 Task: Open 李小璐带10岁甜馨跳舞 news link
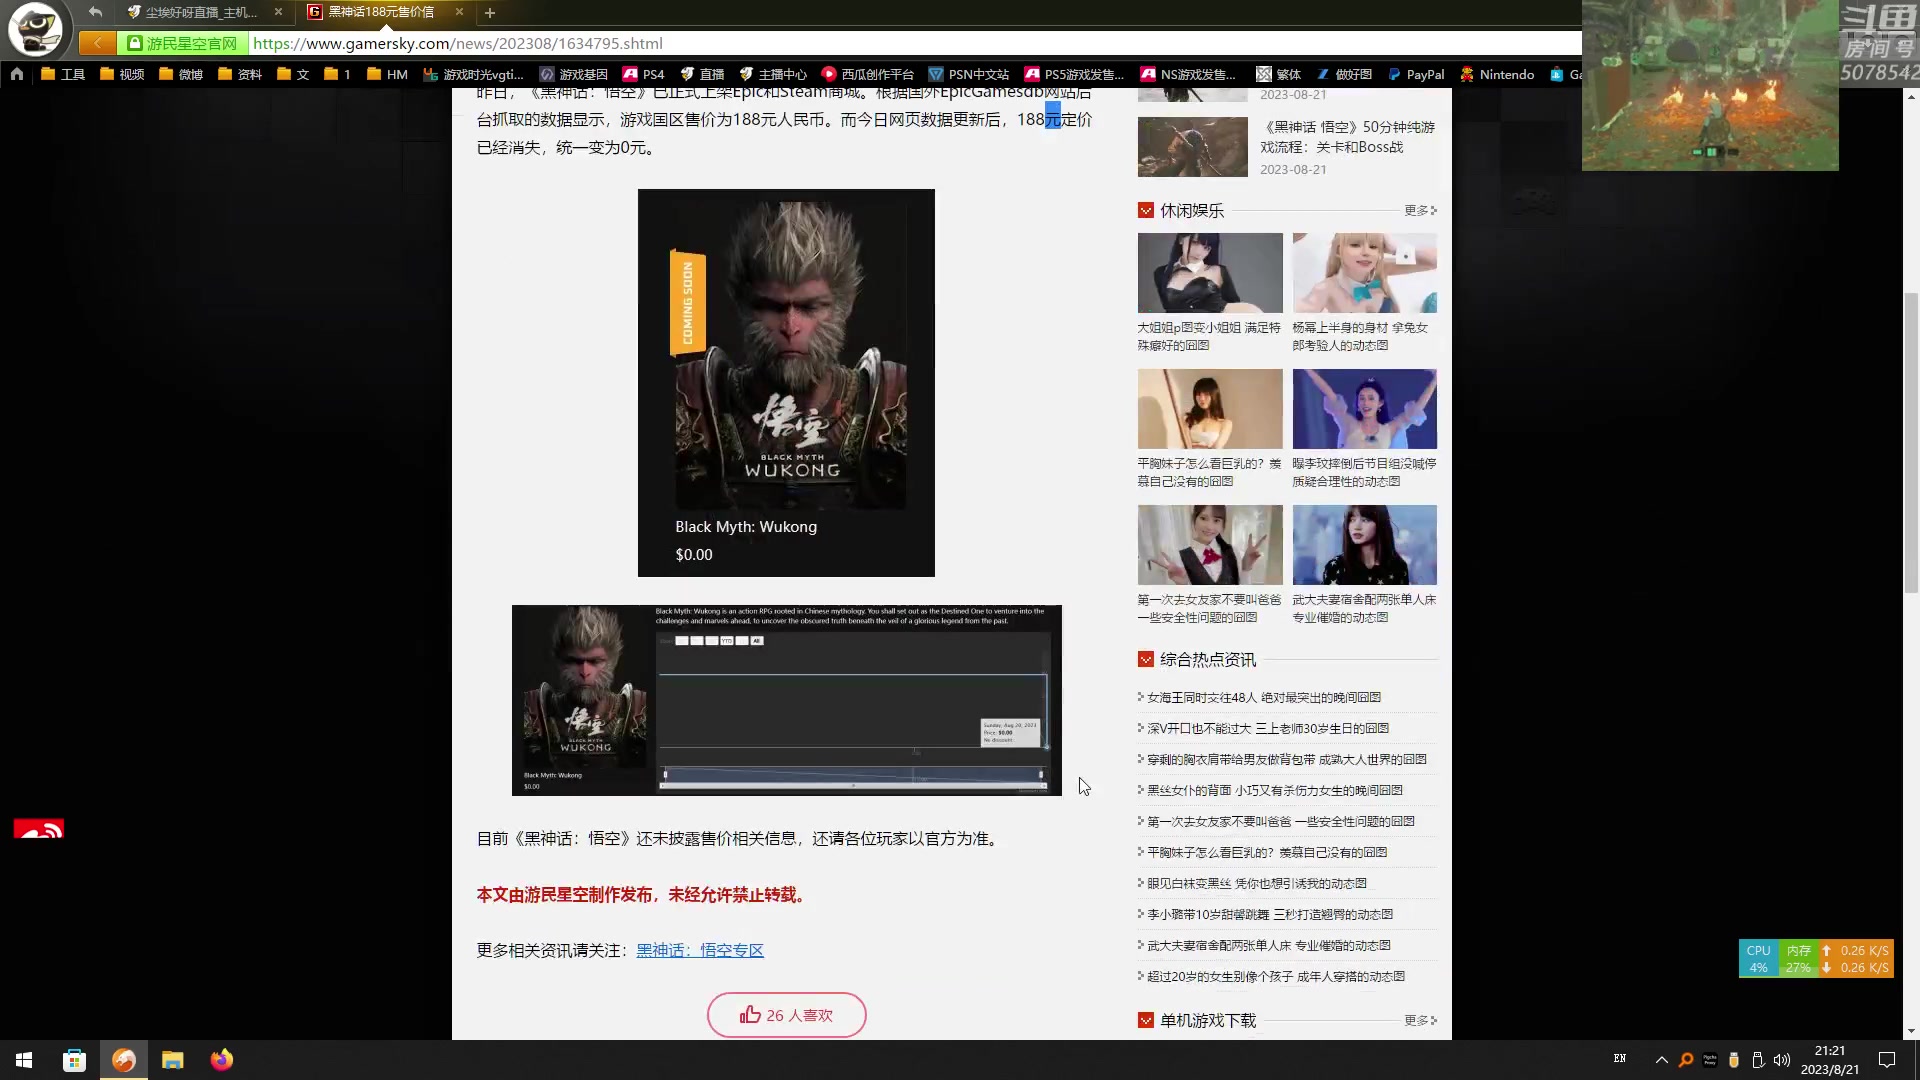(1270, 914)
